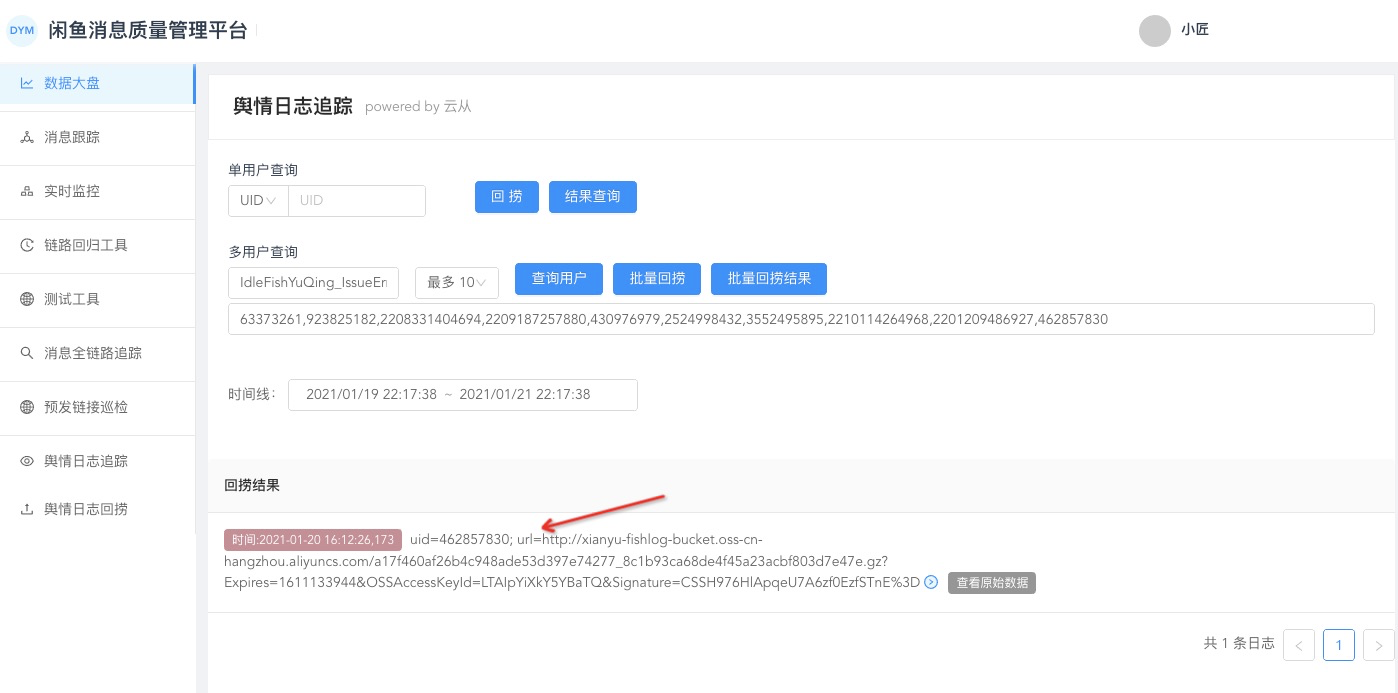Expand the UID type dropdown

[x=258, y=200]
